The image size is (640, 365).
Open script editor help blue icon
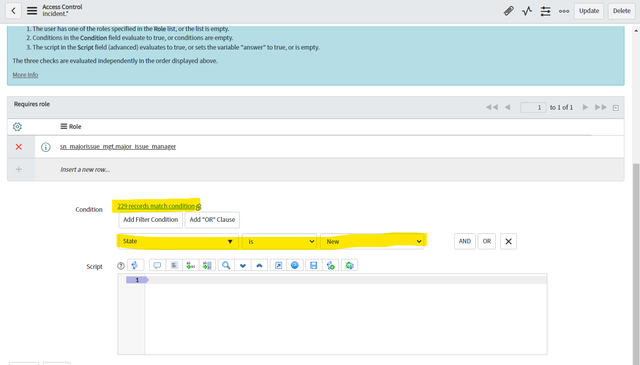click(295, 265)
